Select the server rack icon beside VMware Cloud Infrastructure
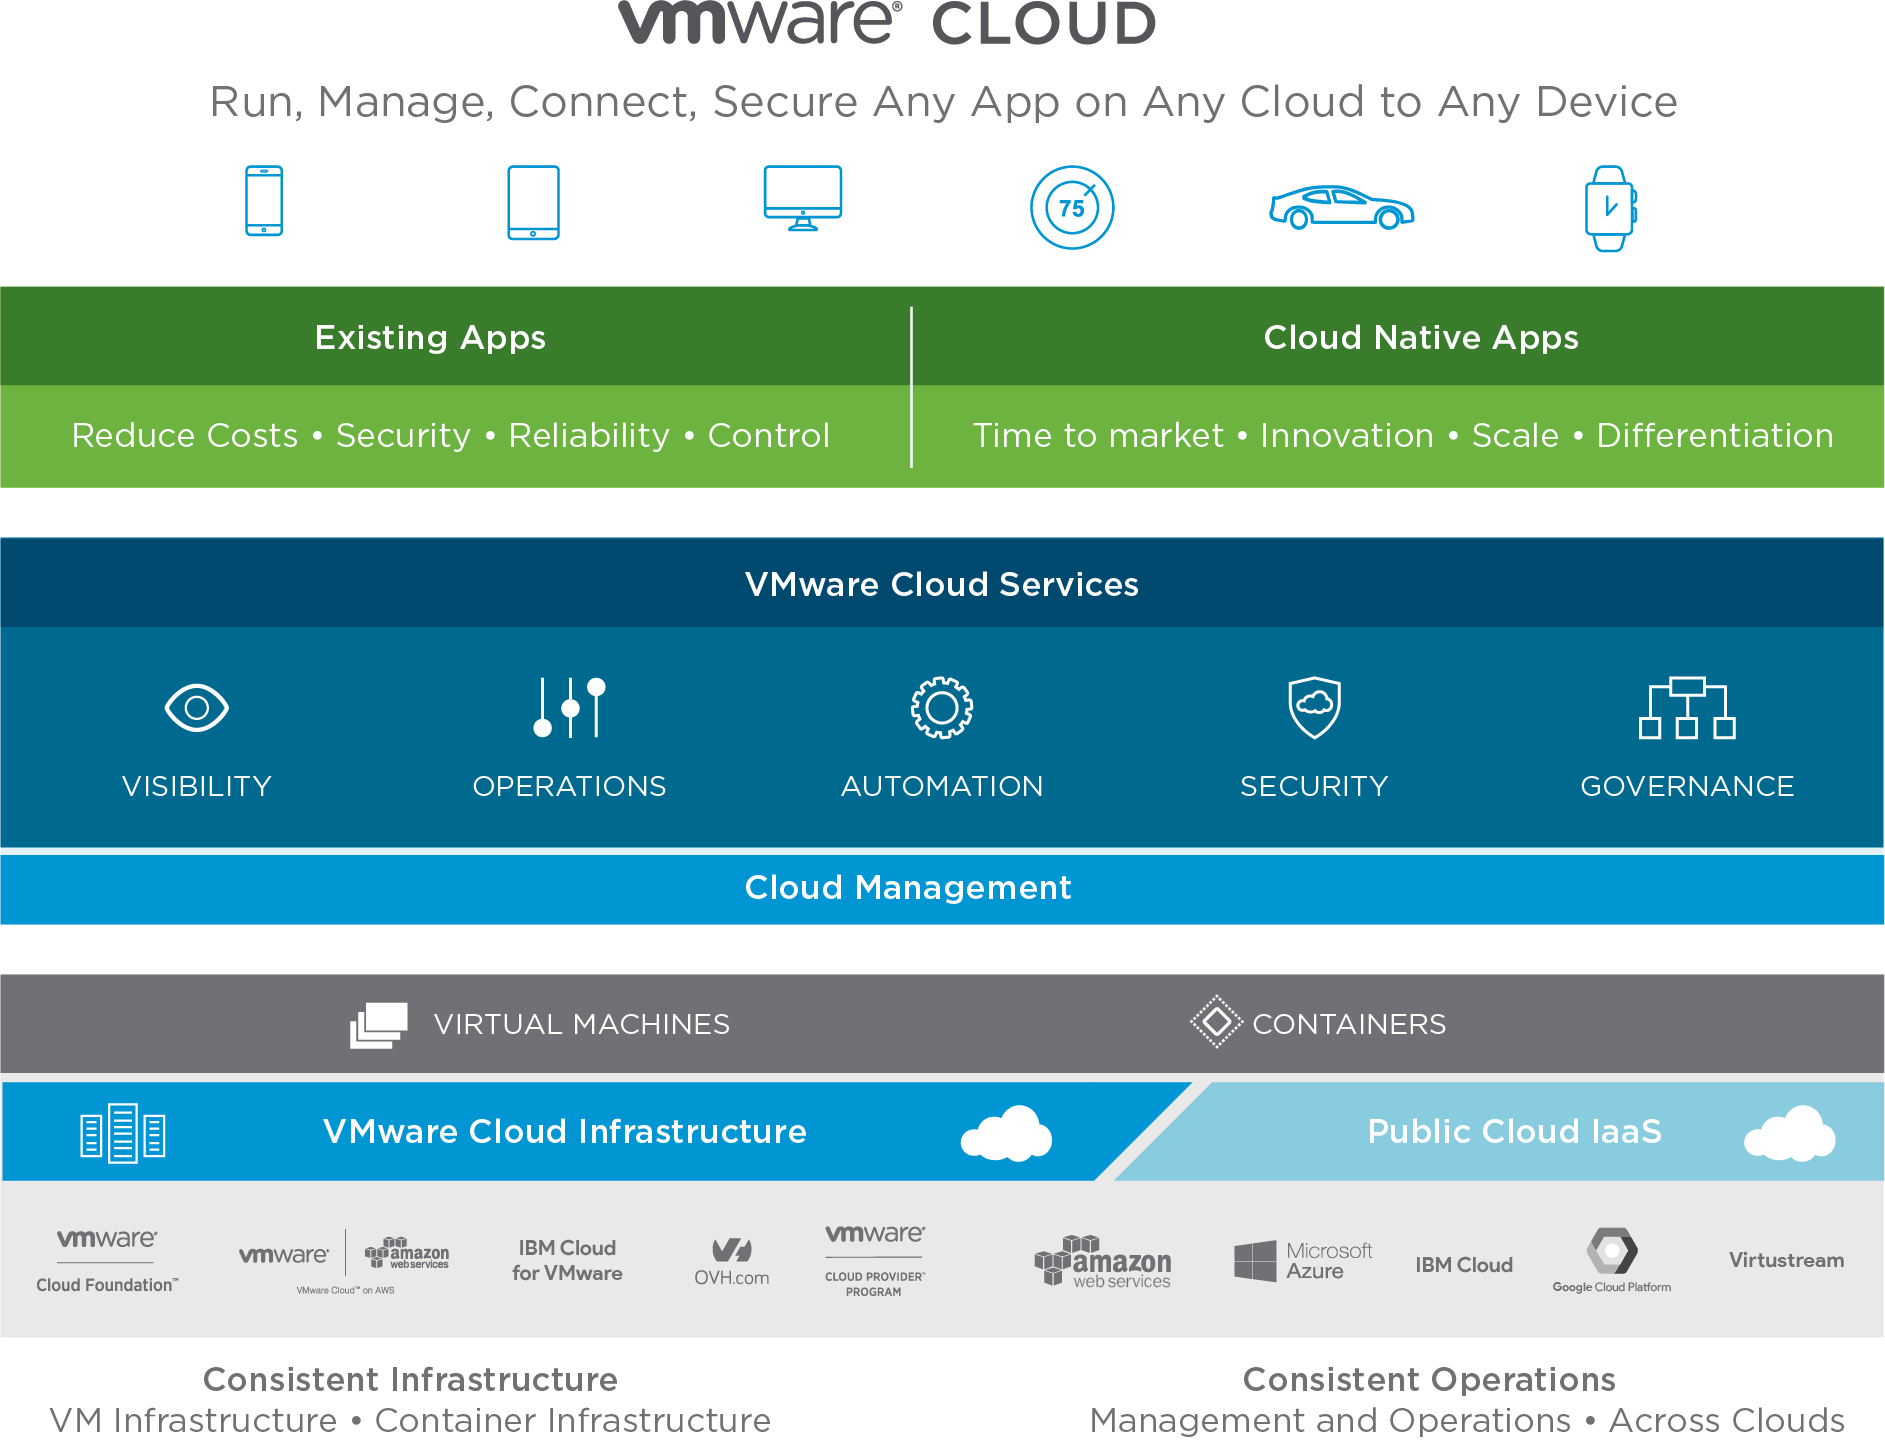The height and width of the screenshot is (1440, 1885). 124,1131
